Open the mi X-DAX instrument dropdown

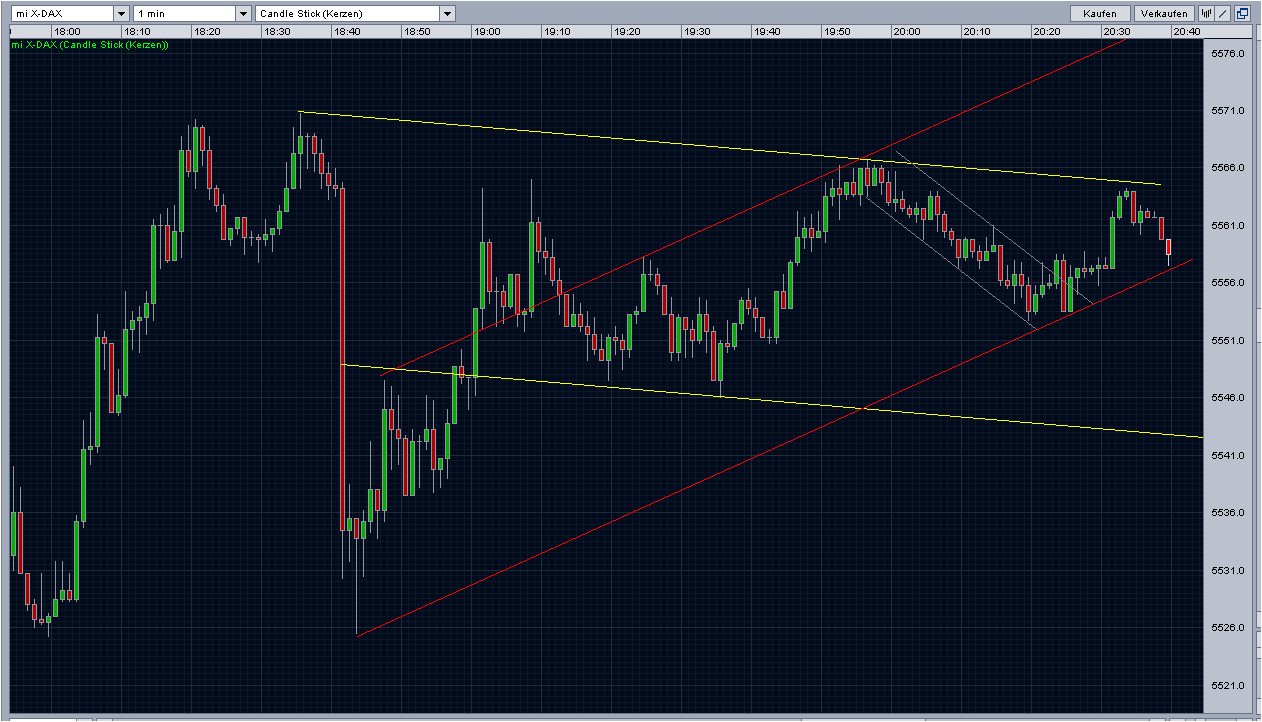121,13
